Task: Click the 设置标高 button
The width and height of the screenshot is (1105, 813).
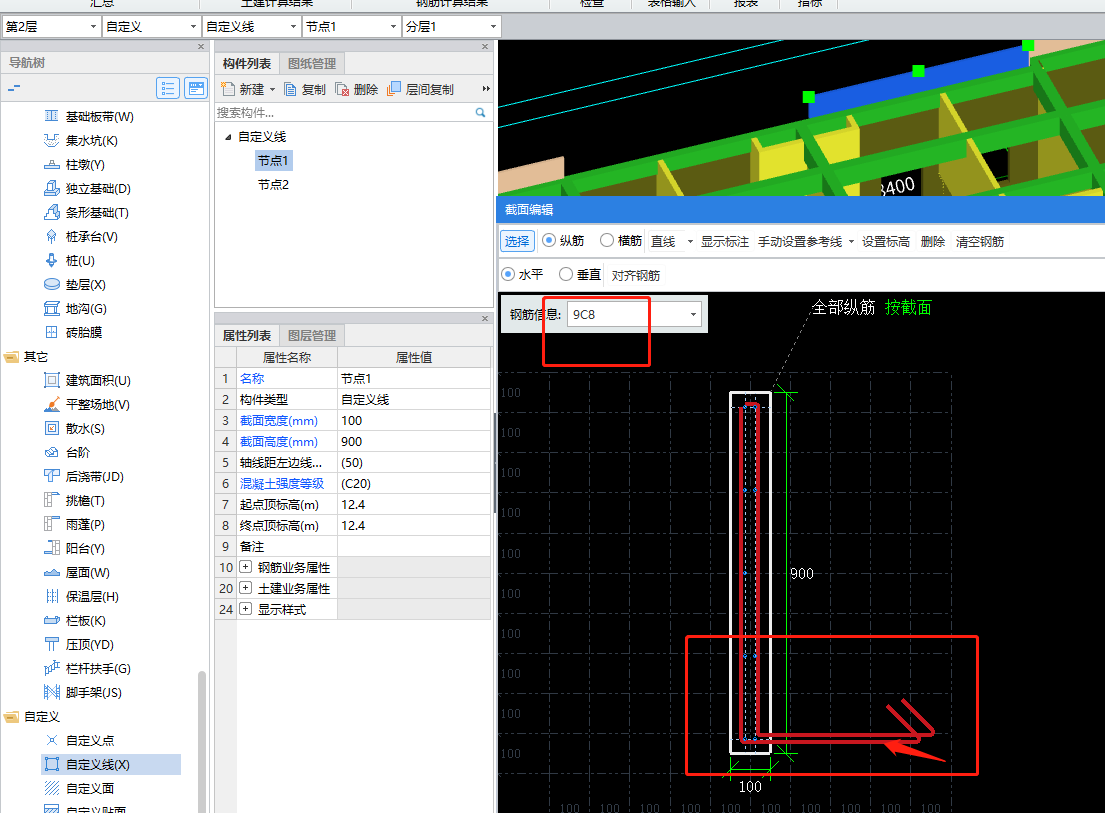Action: point(886,242)
